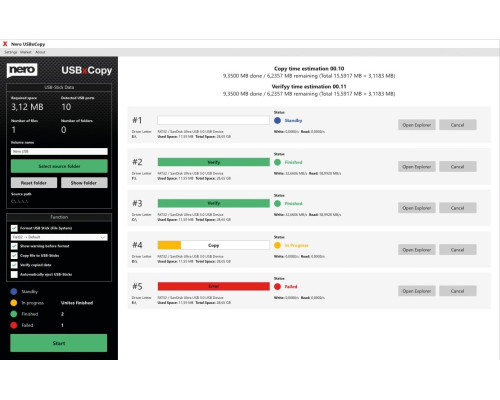
Task: Toggle Show warning before format checkbox
Action: pos(14,246)
